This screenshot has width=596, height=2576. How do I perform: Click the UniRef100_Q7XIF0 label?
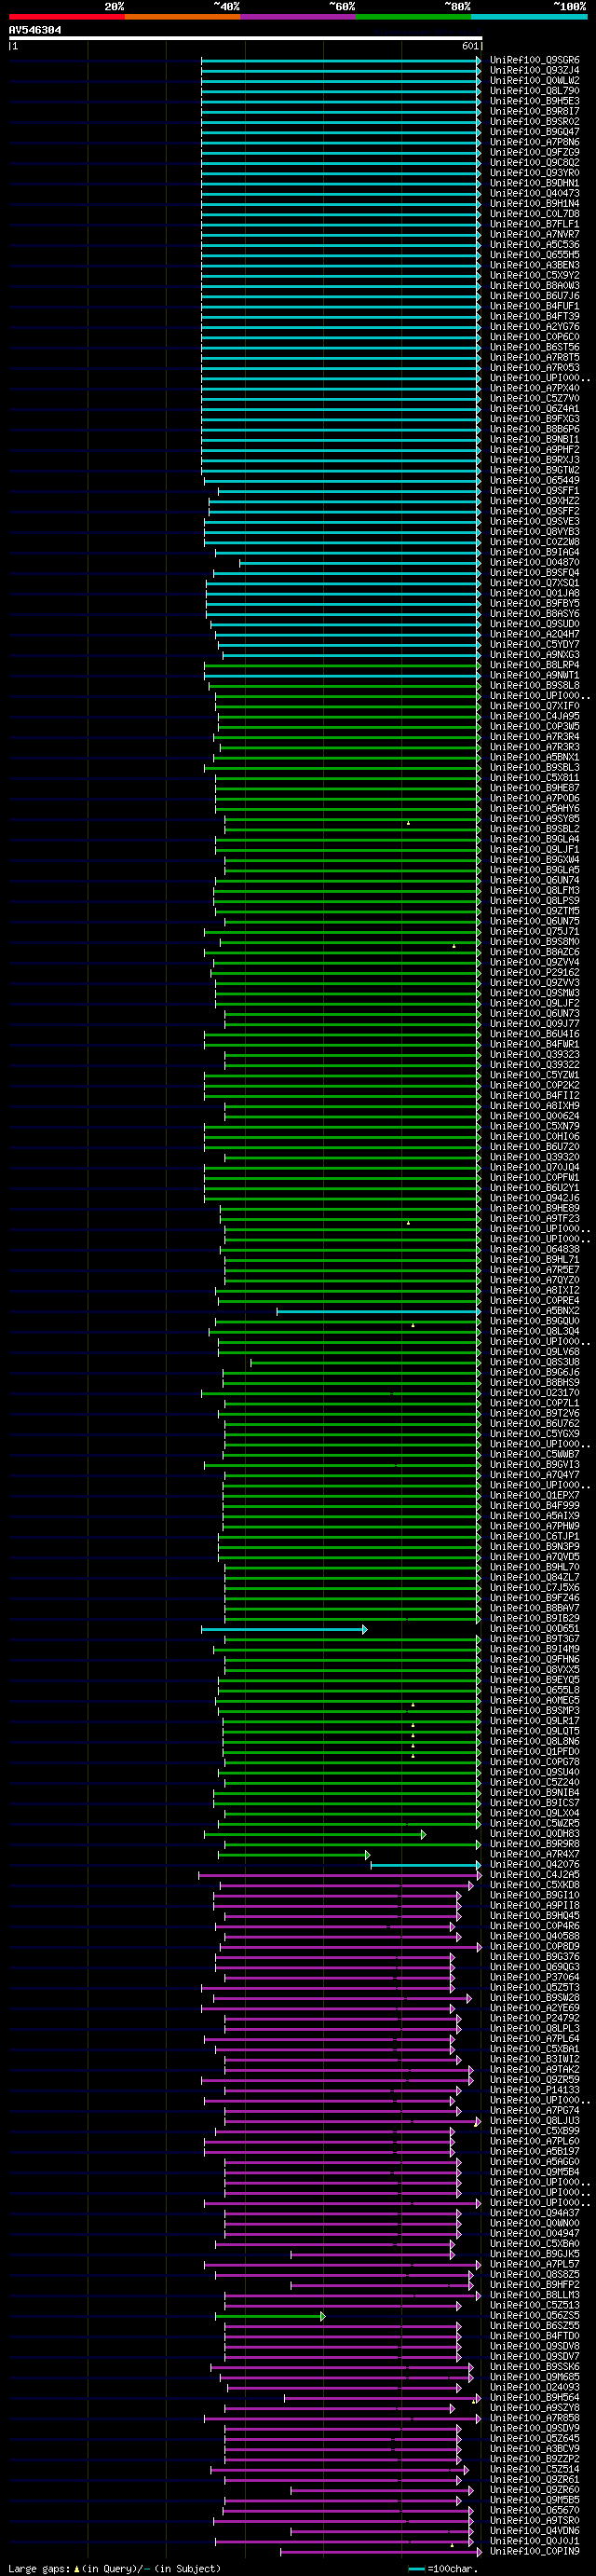point(534,706)
